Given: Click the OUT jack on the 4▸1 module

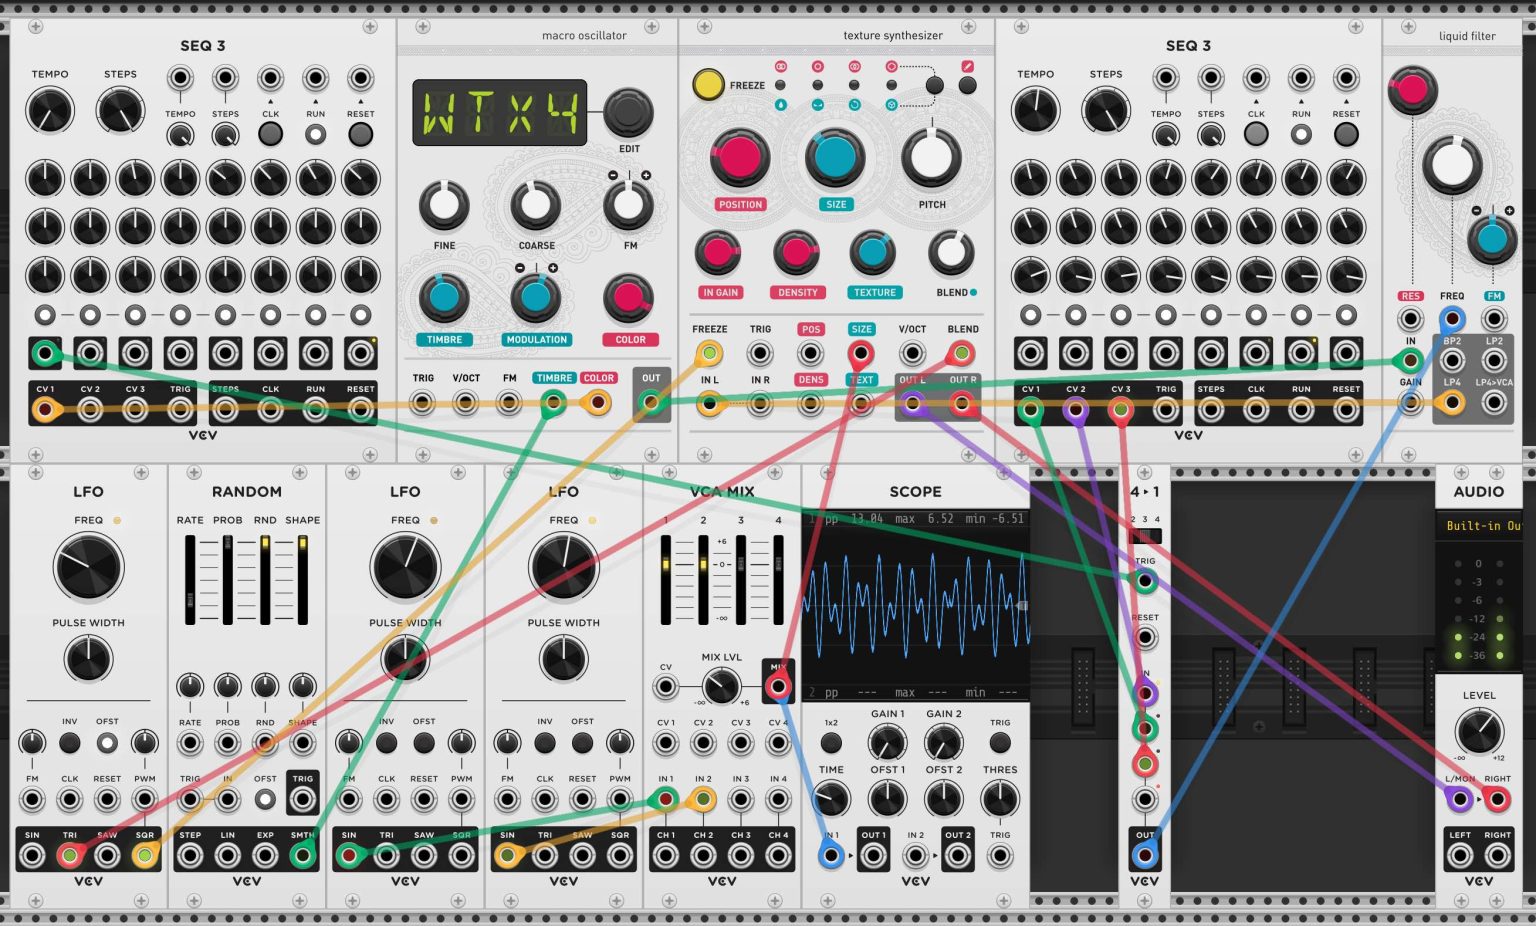Looking at the screenshot, I should coord(1145,855).
